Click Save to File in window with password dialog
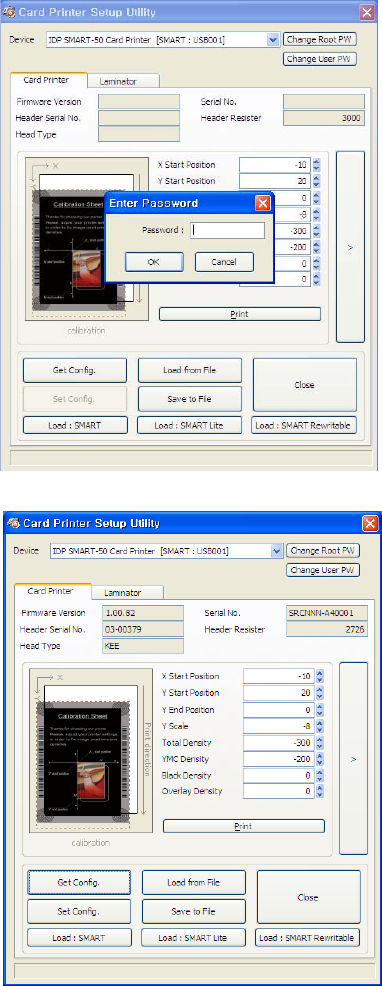 pyautogui.click(x=189, y=399)
